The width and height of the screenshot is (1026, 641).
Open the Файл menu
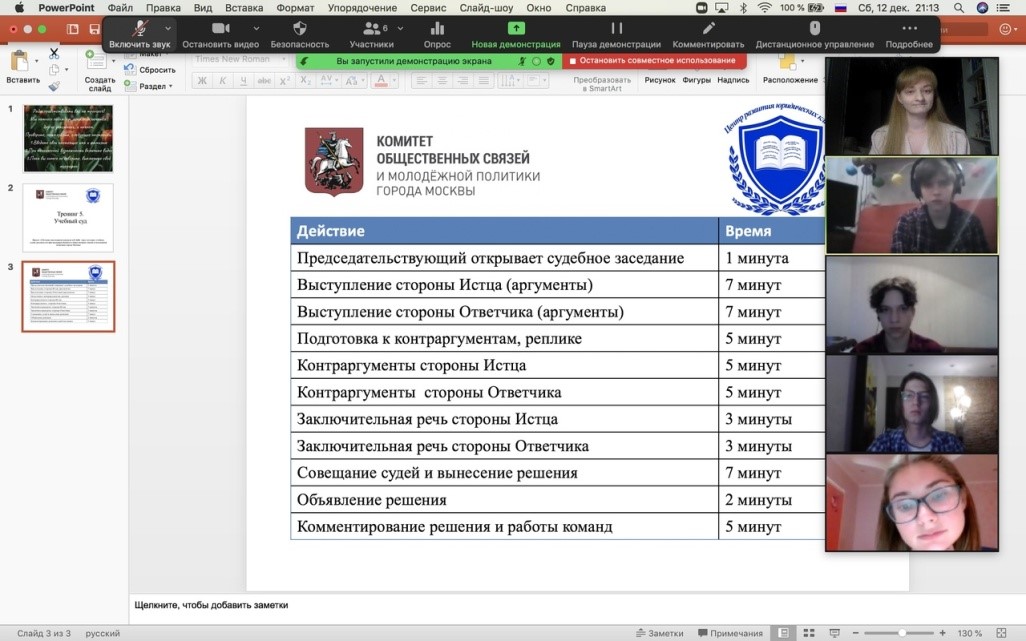tap(120, 8)
